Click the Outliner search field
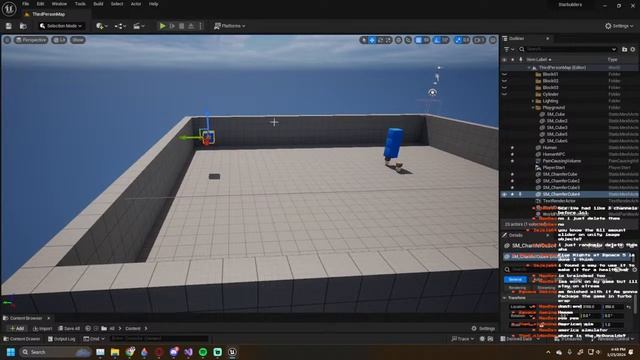The width and height of the screenshot is (640, 360). [x=567, y=49]
